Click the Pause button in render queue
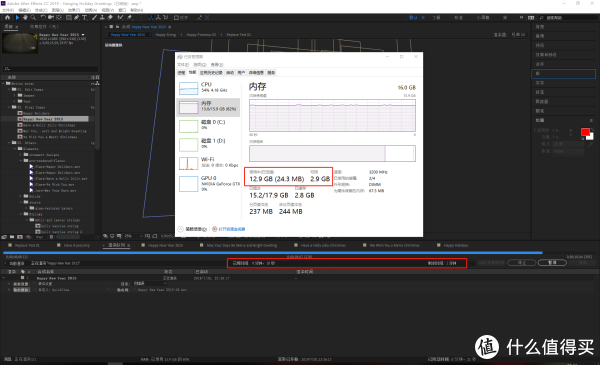This screenshot has height=365, width=600. coord(552,262)
